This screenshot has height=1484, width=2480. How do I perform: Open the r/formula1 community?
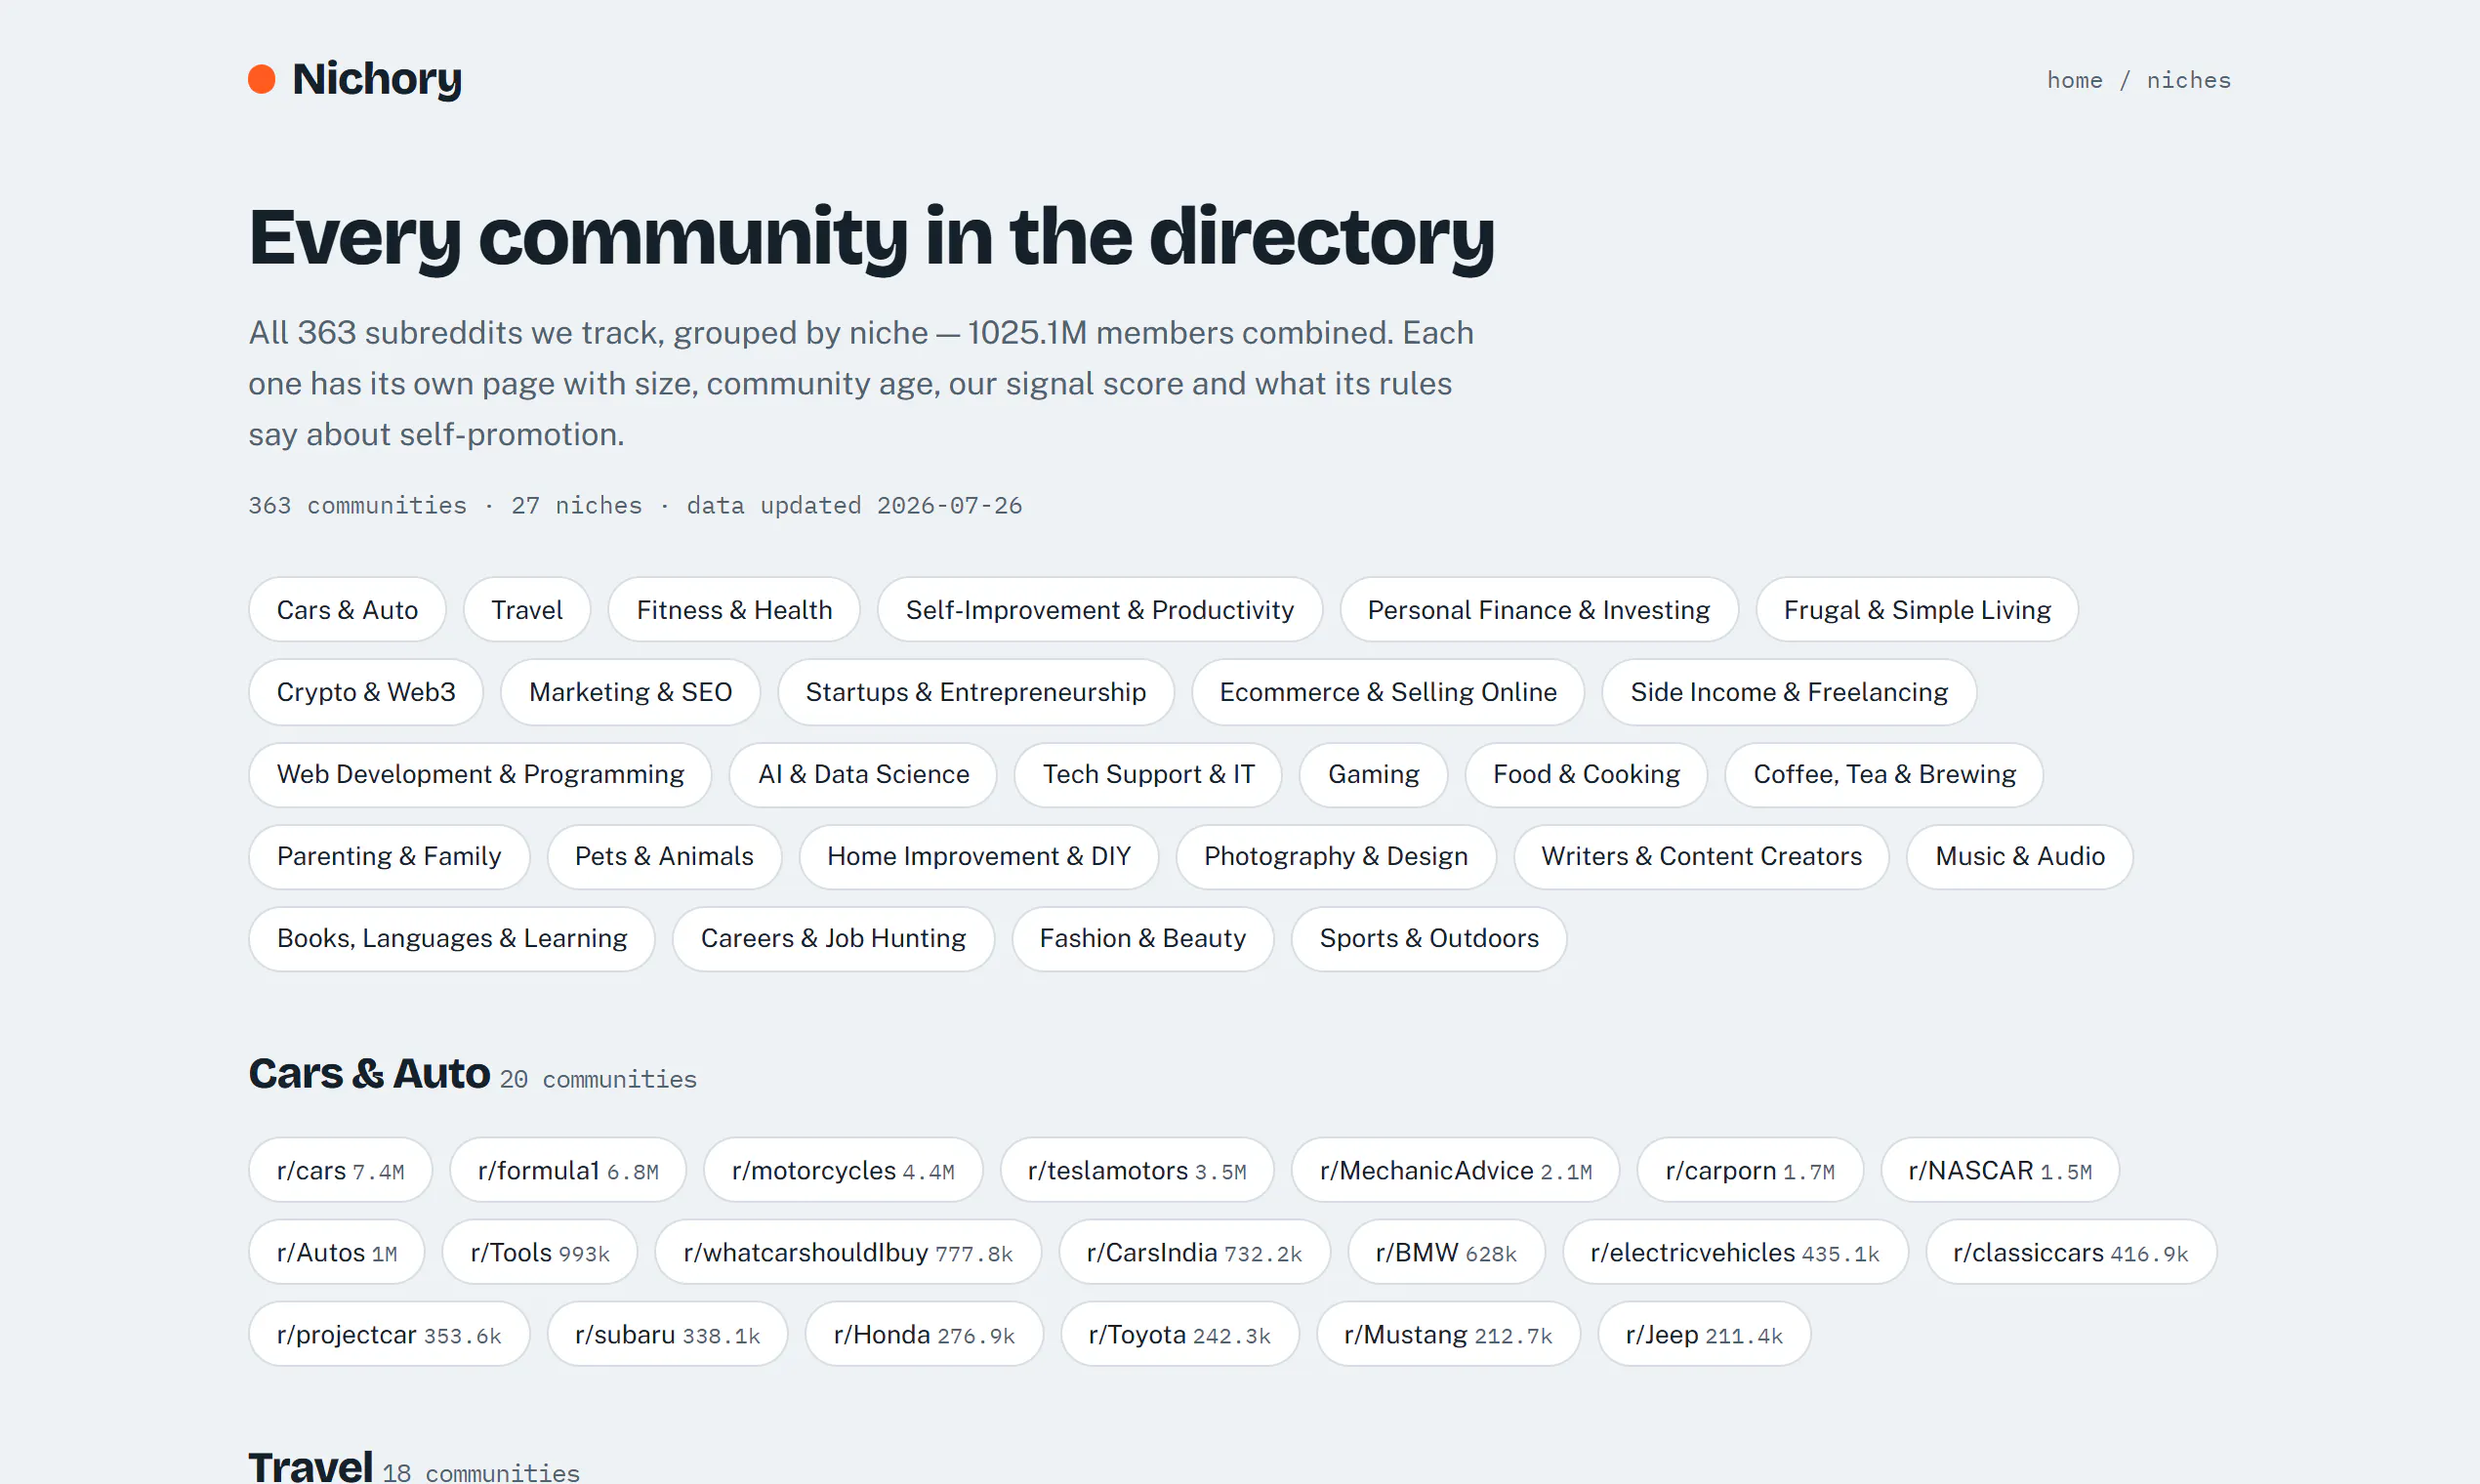click(x=567, y=1170)
